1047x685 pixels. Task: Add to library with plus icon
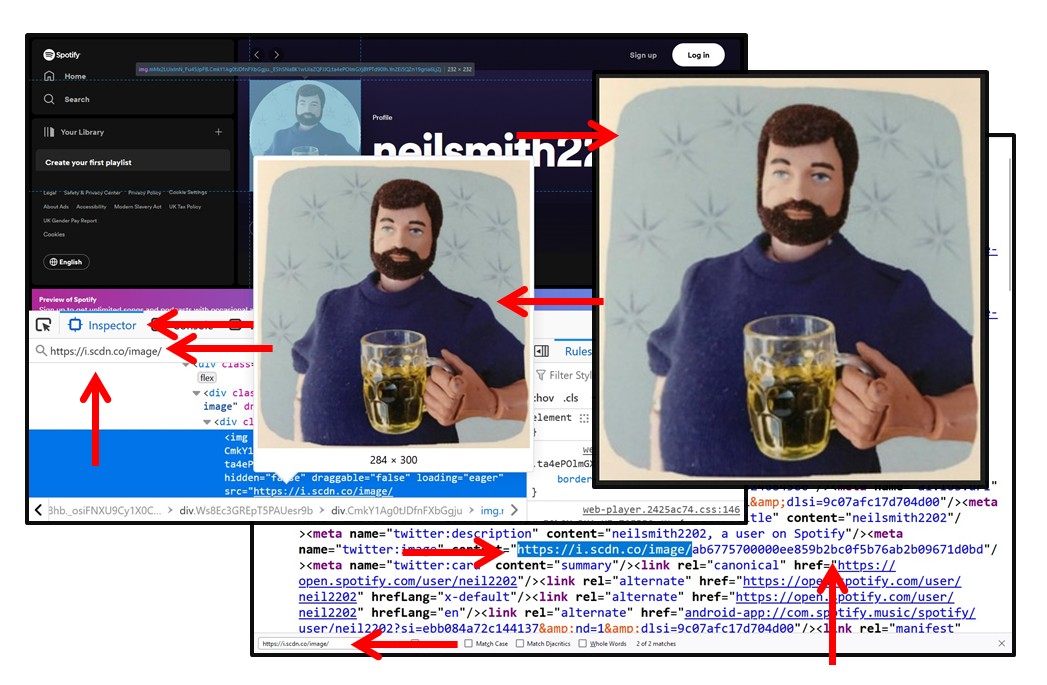click(x=218, y=132)
